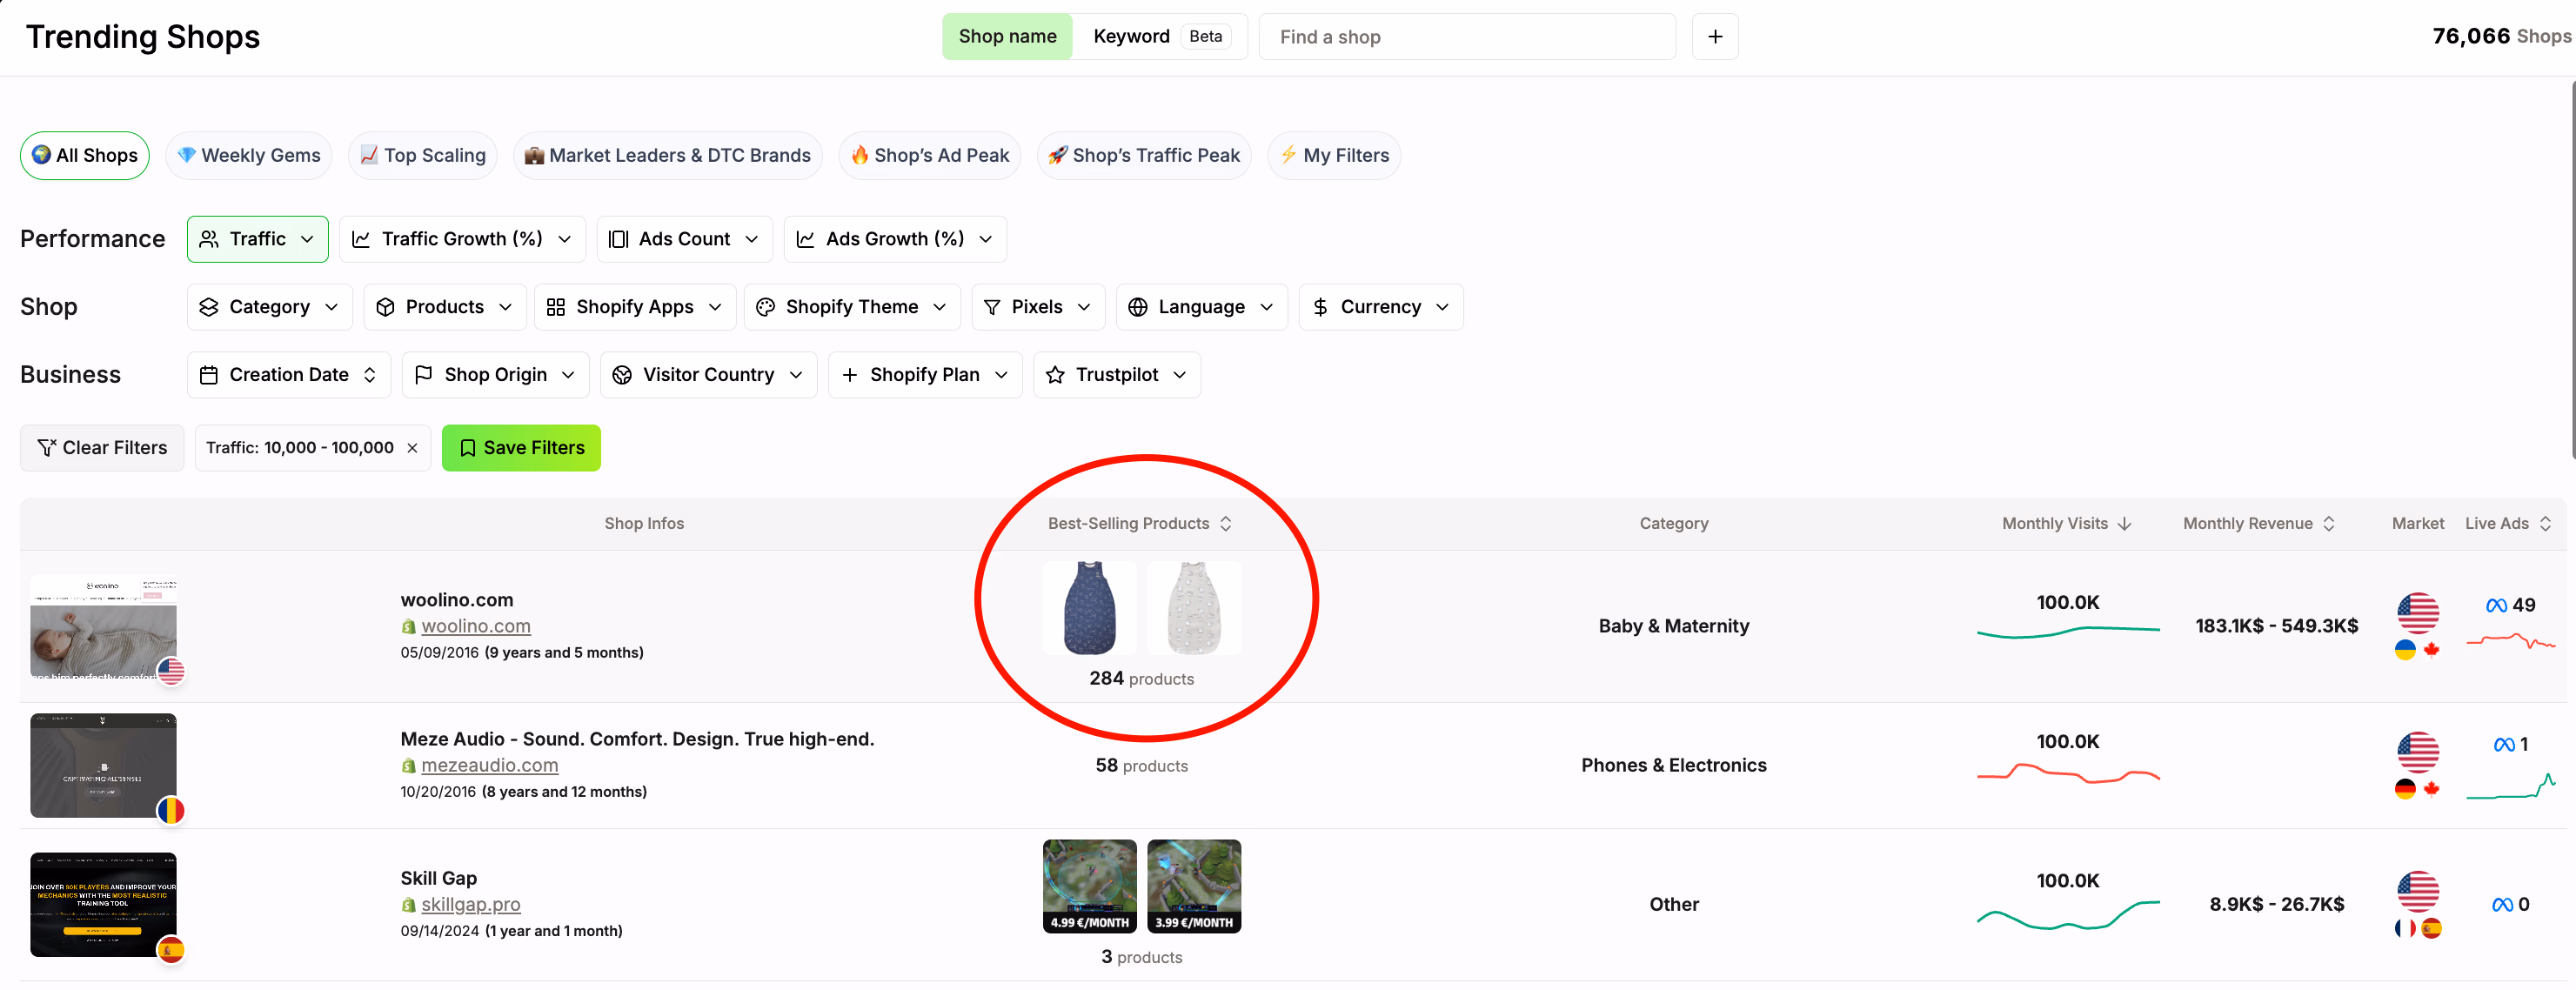Click the US flag in woolino market column
The height and width of the screenshot is (990, 2576).
pyautogui.click(x=2417, y=613)
